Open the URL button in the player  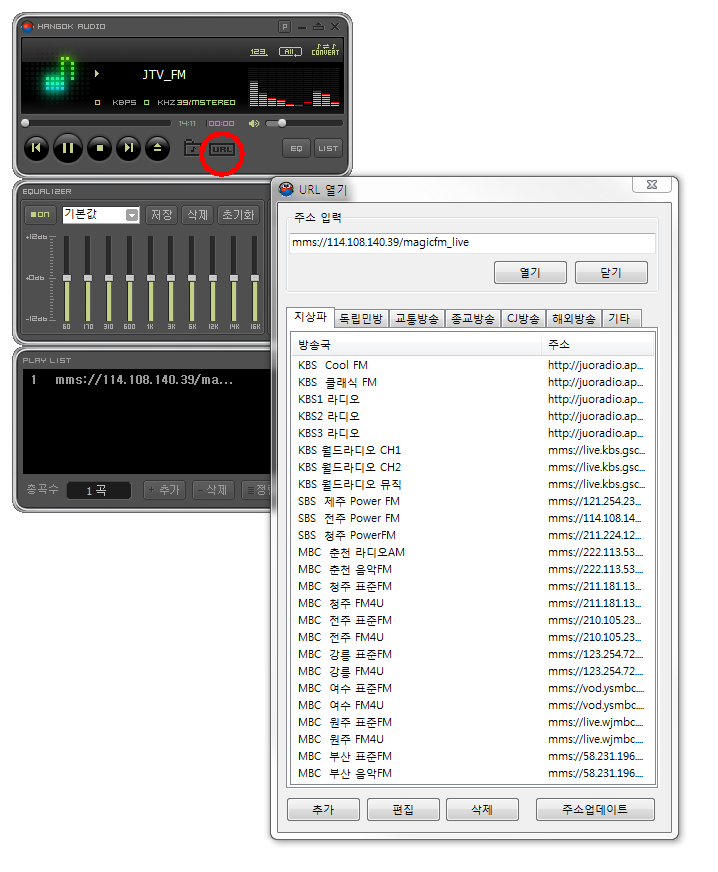(222, 149)
